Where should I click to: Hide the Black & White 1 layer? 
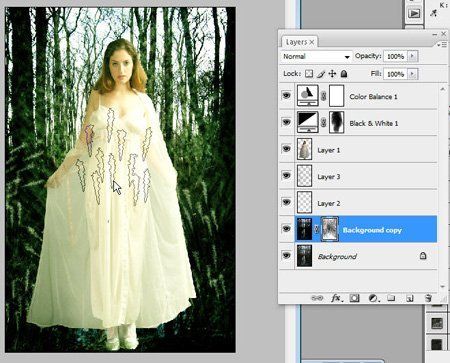(286, 123)
